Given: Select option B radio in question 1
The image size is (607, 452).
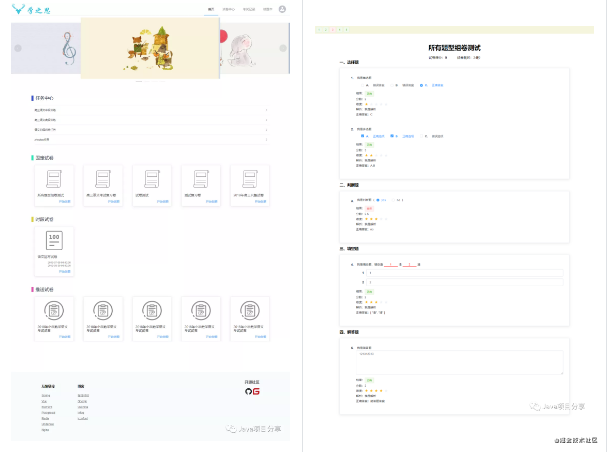Looking at the screenshot, I should click(392, 85).
